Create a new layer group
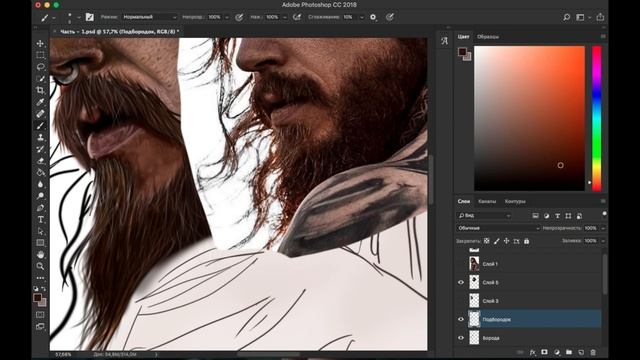Viewport: 640px width, 360px height. pyautogui.click(x=569, y=352)
